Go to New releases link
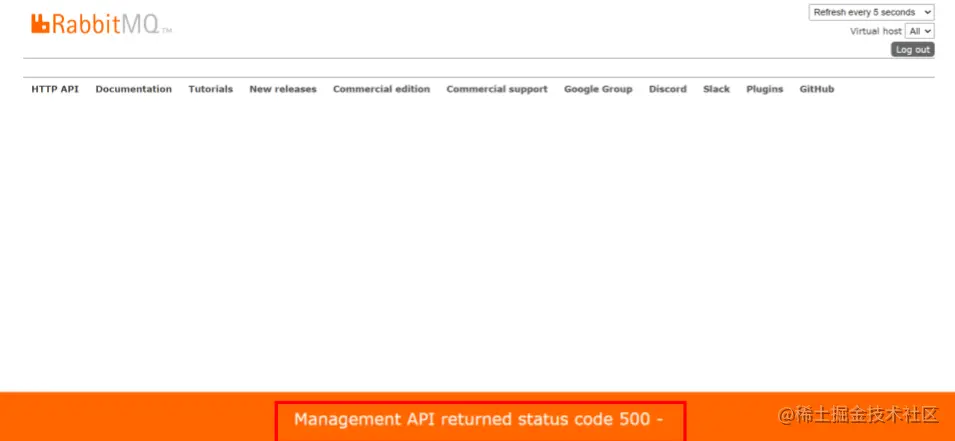The image size is (955, 441). point(283,89)
